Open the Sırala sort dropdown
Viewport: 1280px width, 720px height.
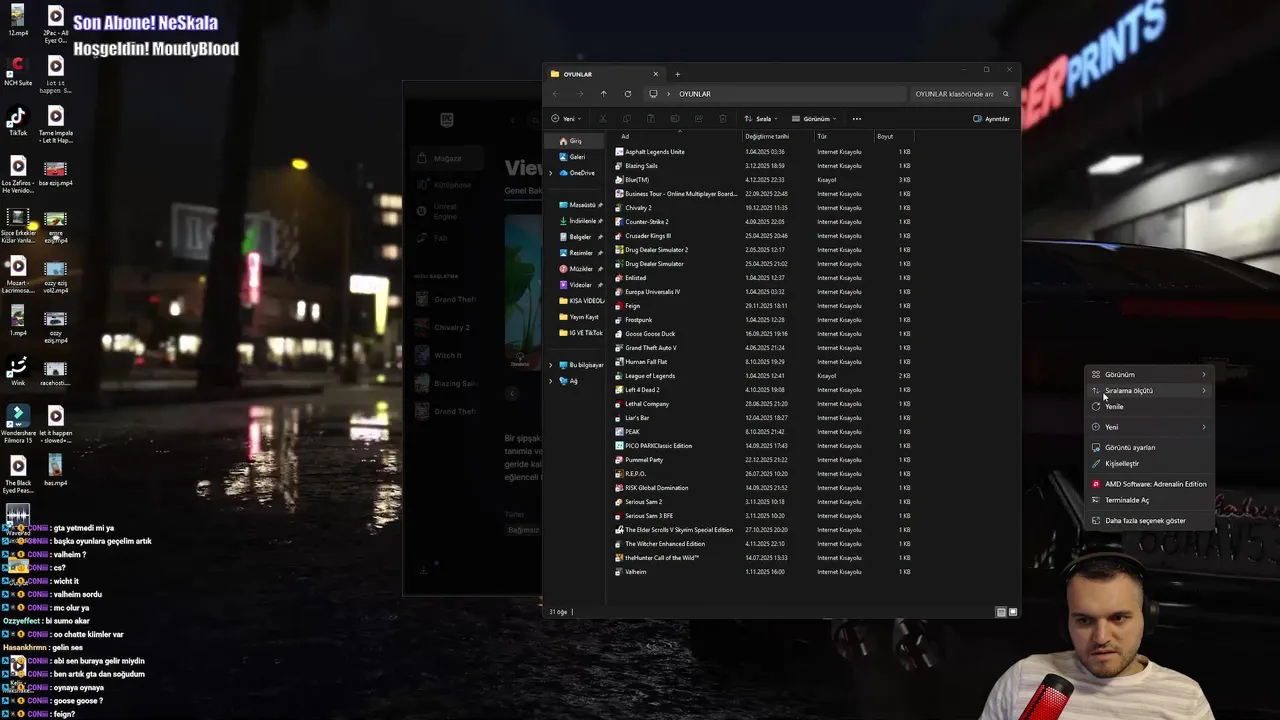point(763,119)
